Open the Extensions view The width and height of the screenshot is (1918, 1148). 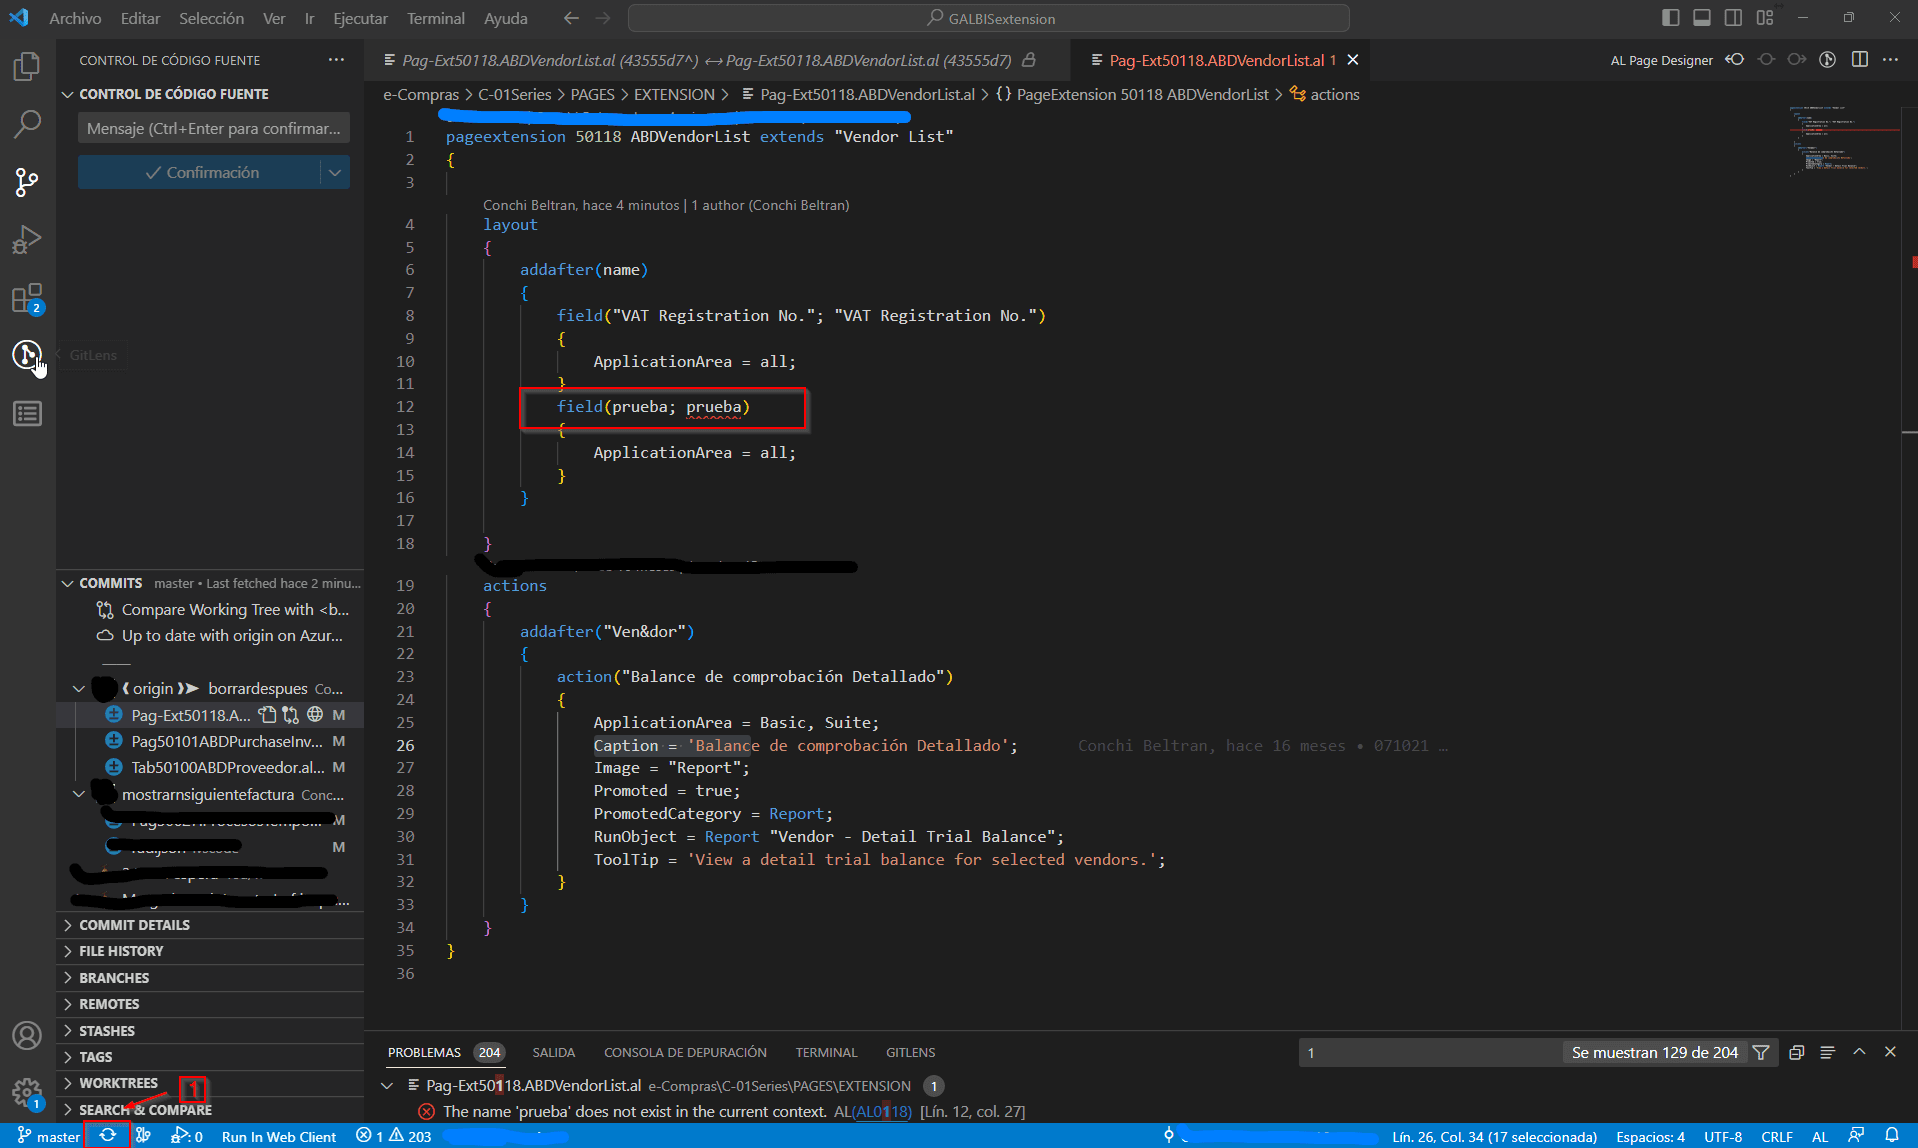coord(27,298)
